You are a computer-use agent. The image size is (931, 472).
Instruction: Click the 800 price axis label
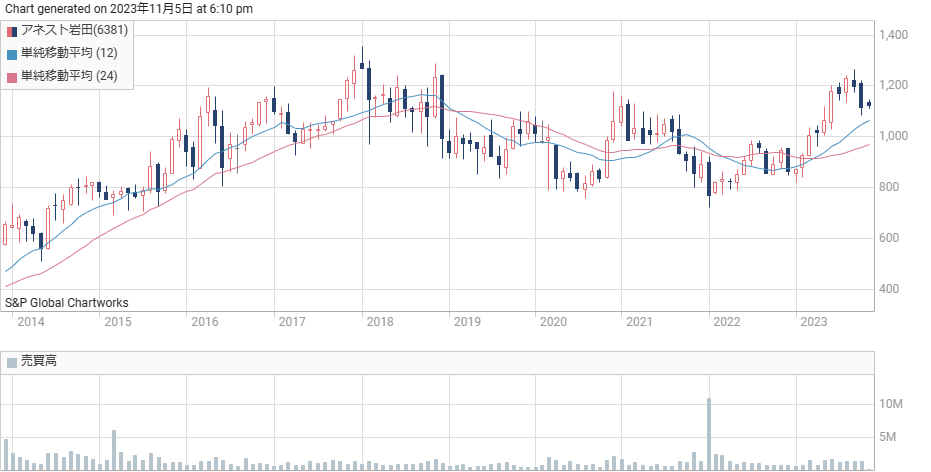[x=889, y=187]
